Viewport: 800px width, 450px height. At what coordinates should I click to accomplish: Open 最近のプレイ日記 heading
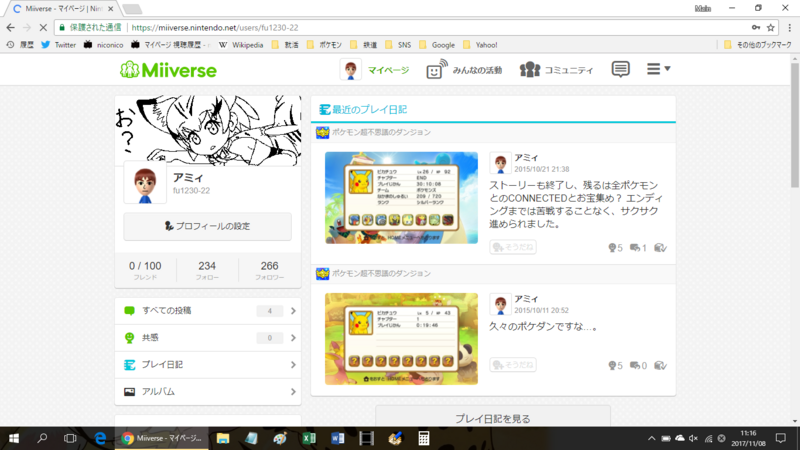(363, 109)
